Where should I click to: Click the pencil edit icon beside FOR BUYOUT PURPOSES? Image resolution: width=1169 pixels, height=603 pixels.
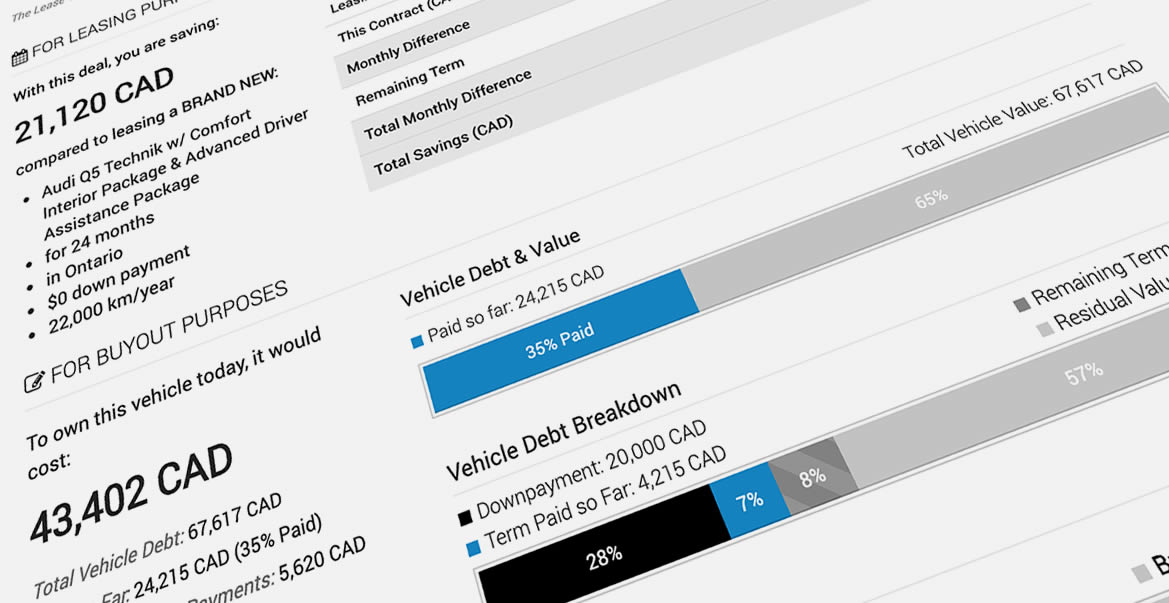point(34,380)
